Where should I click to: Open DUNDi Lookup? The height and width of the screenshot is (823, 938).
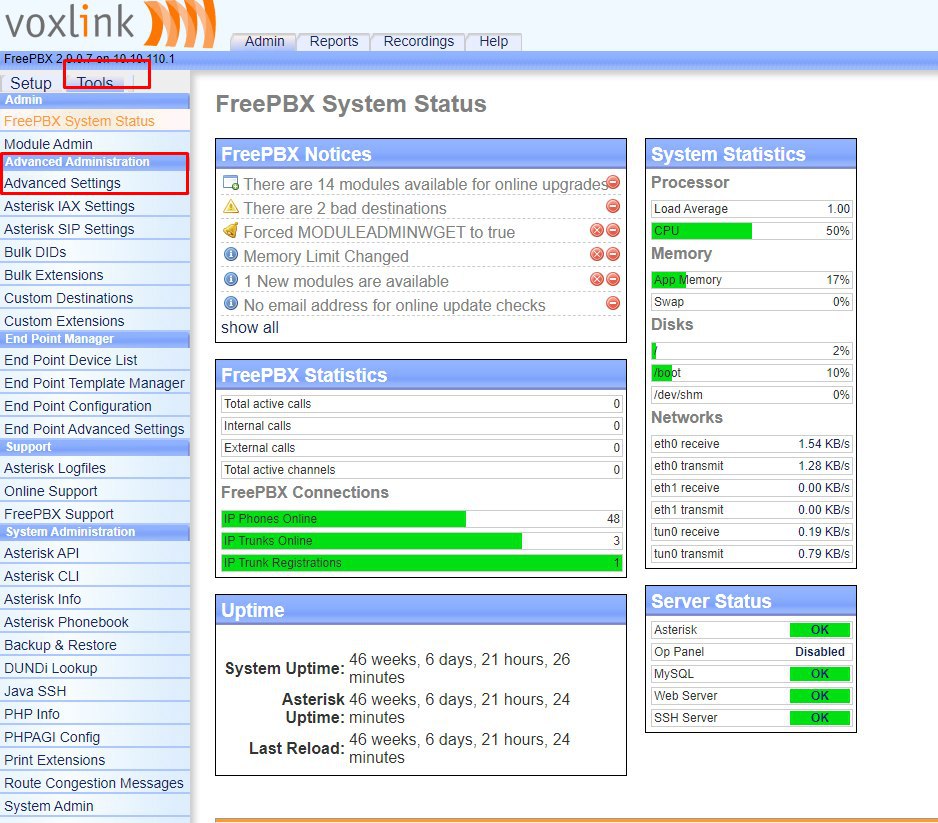click(x=95, y=668)
